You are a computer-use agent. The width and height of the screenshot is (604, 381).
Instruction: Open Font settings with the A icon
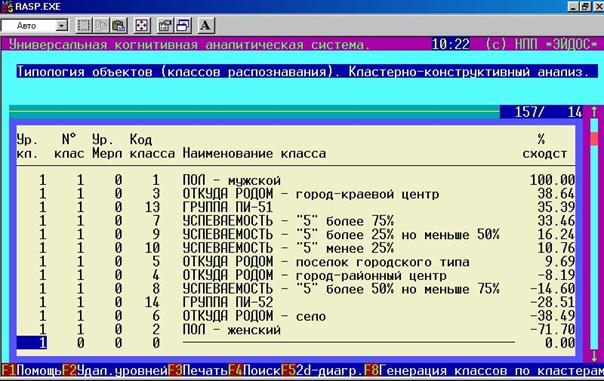(x=206, y=25)
